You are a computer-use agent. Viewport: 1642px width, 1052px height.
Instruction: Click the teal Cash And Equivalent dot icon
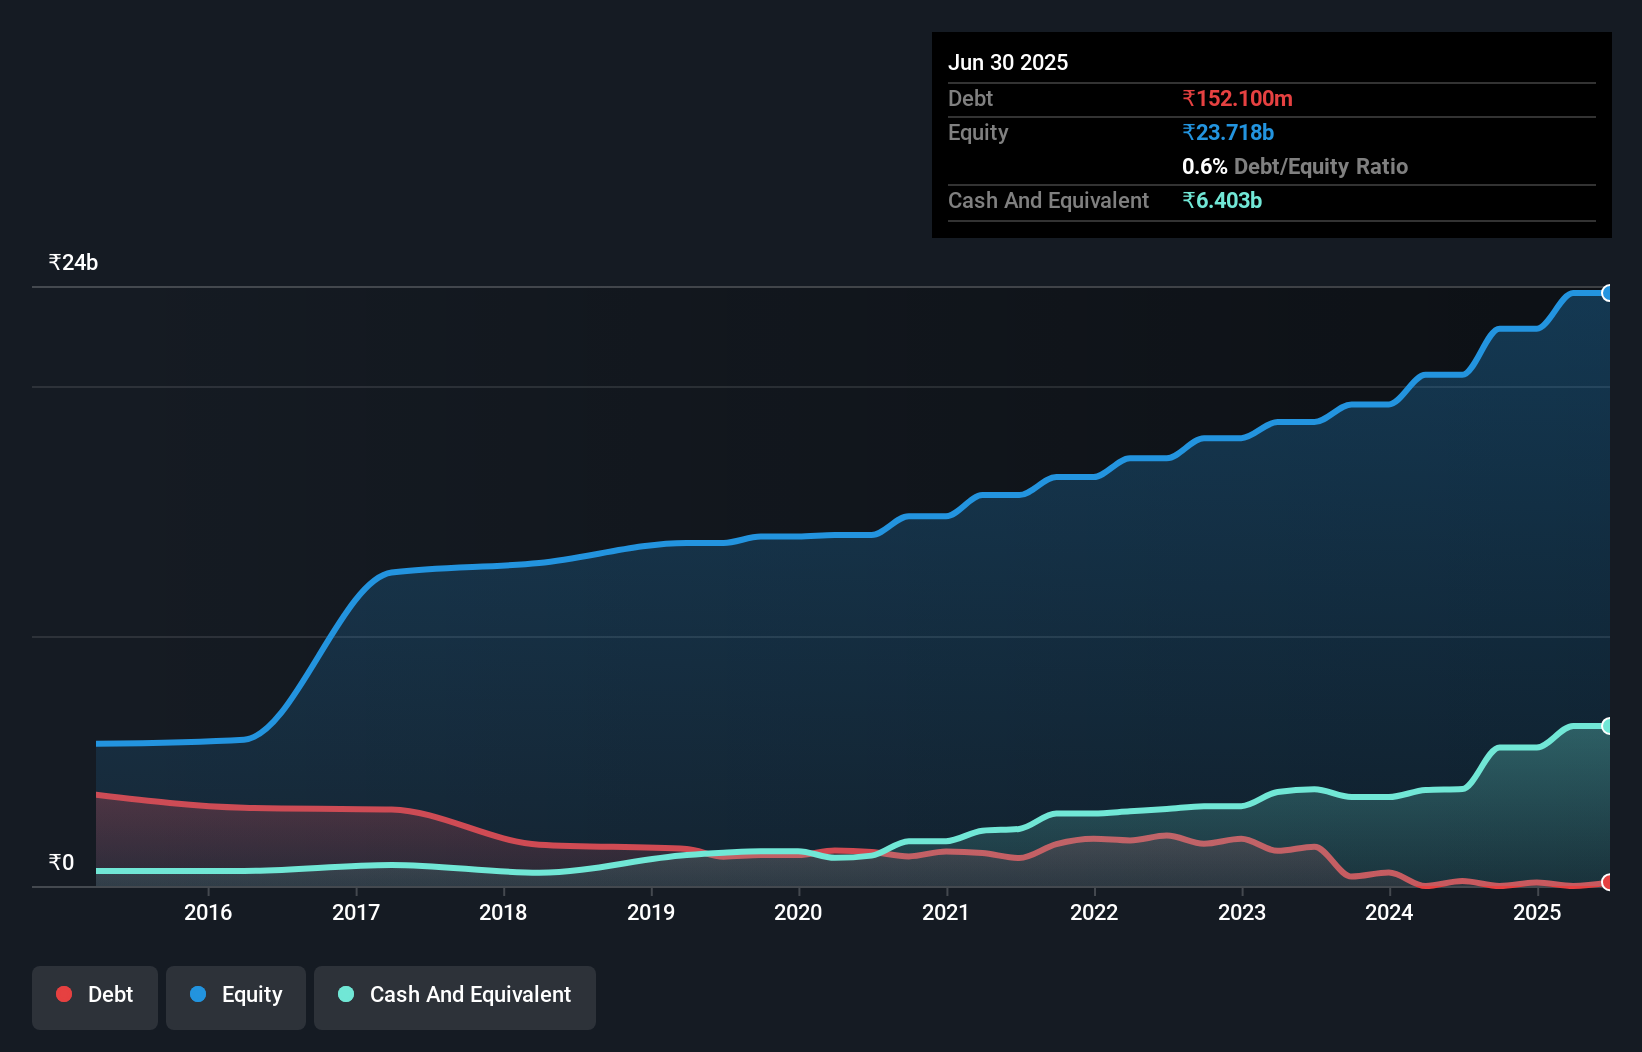point(344,994)
